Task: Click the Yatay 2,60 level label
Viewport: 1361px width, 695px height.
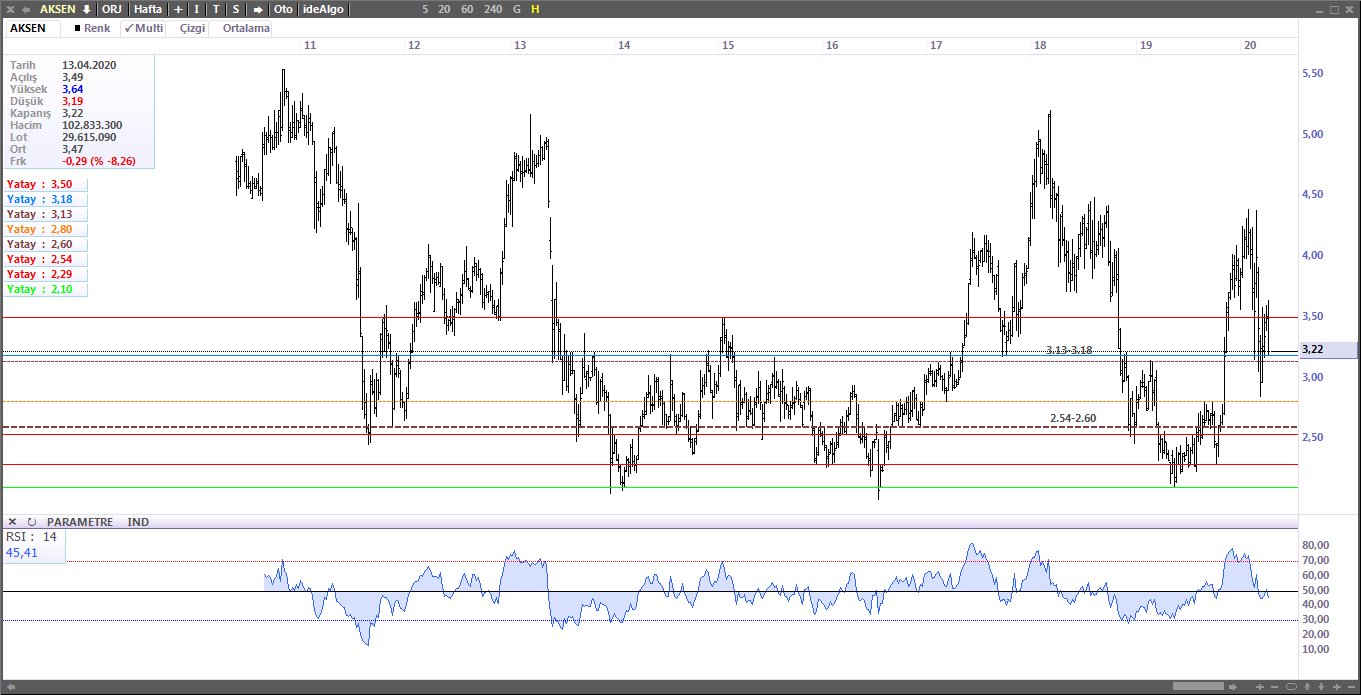Action: coord(46,244)
